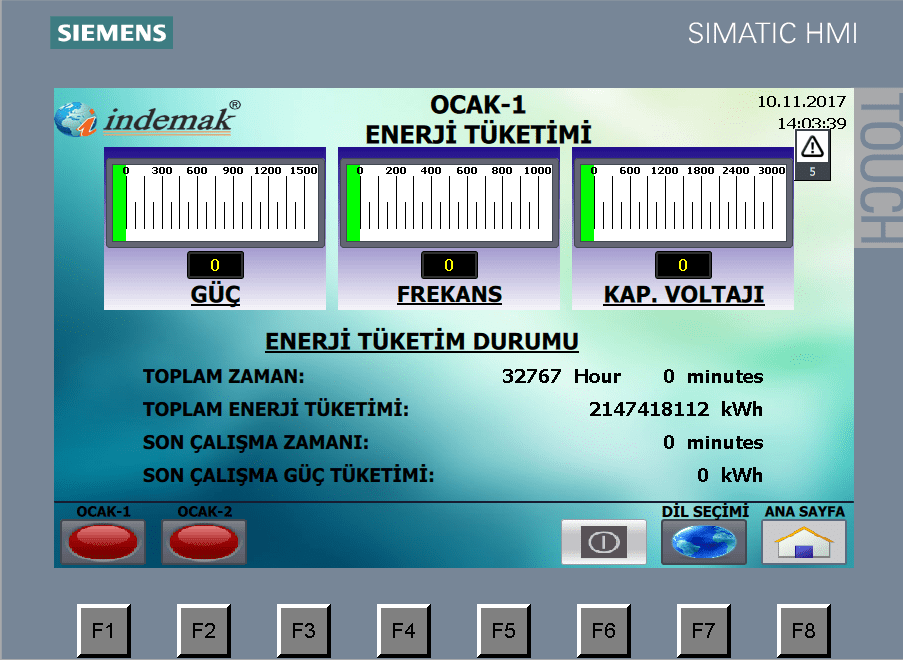Image resolution: width=903 pixels, height=660 pixels.
Task: Click the KAP. VOLTAJI underlined label
Action: pos(684,294)
